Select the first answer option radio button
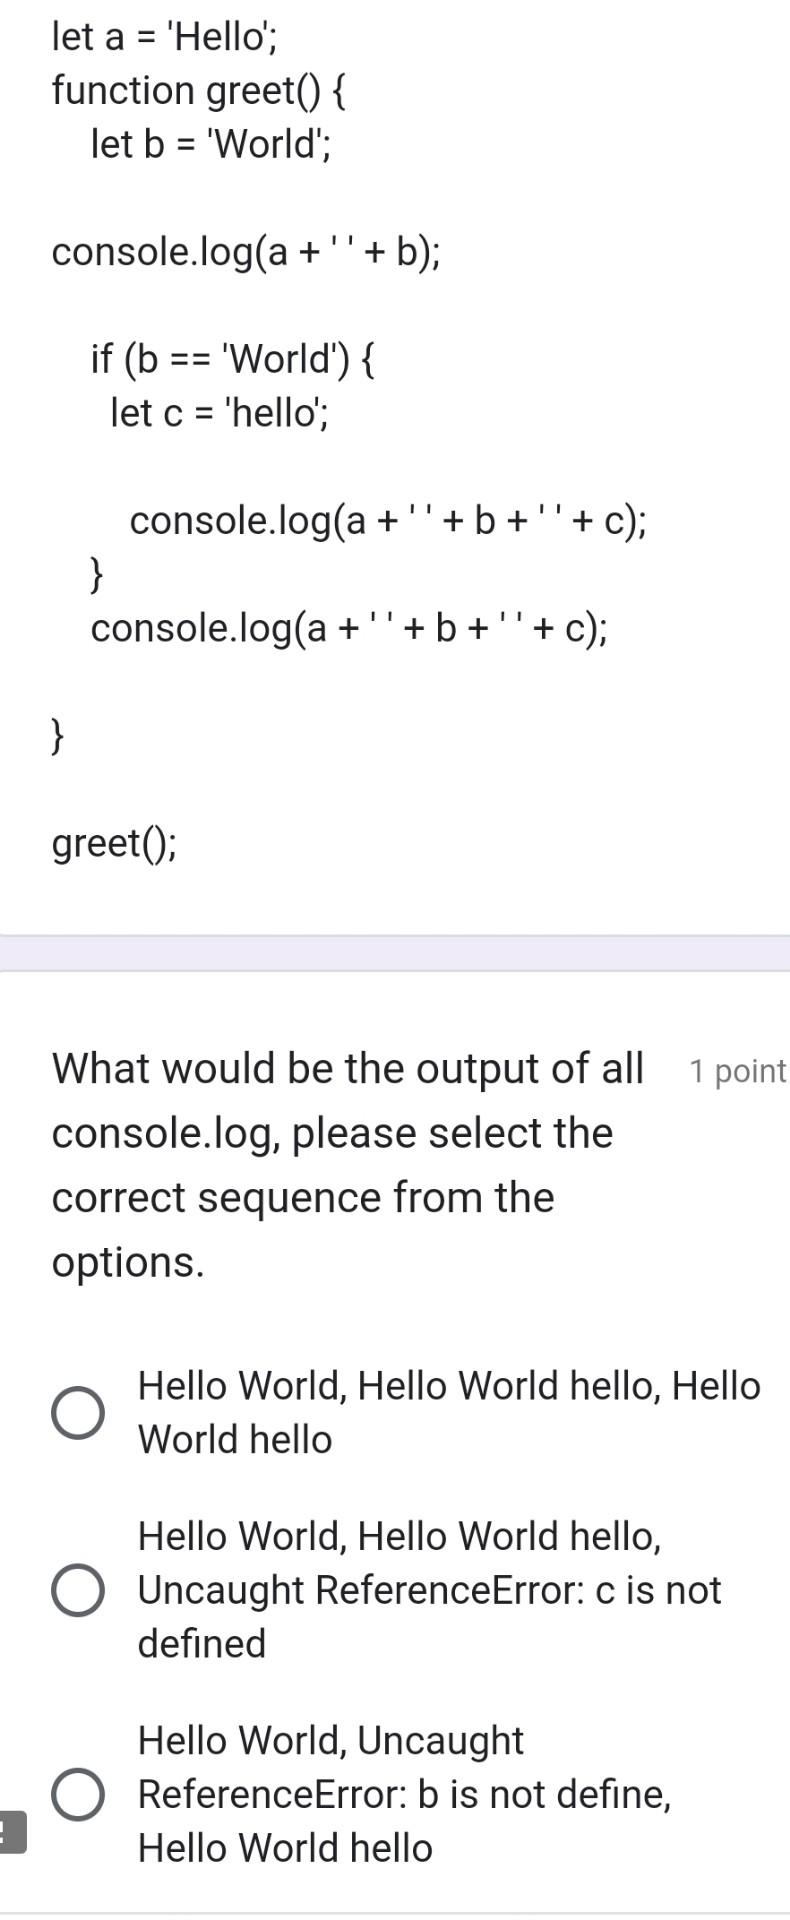 79,1412
